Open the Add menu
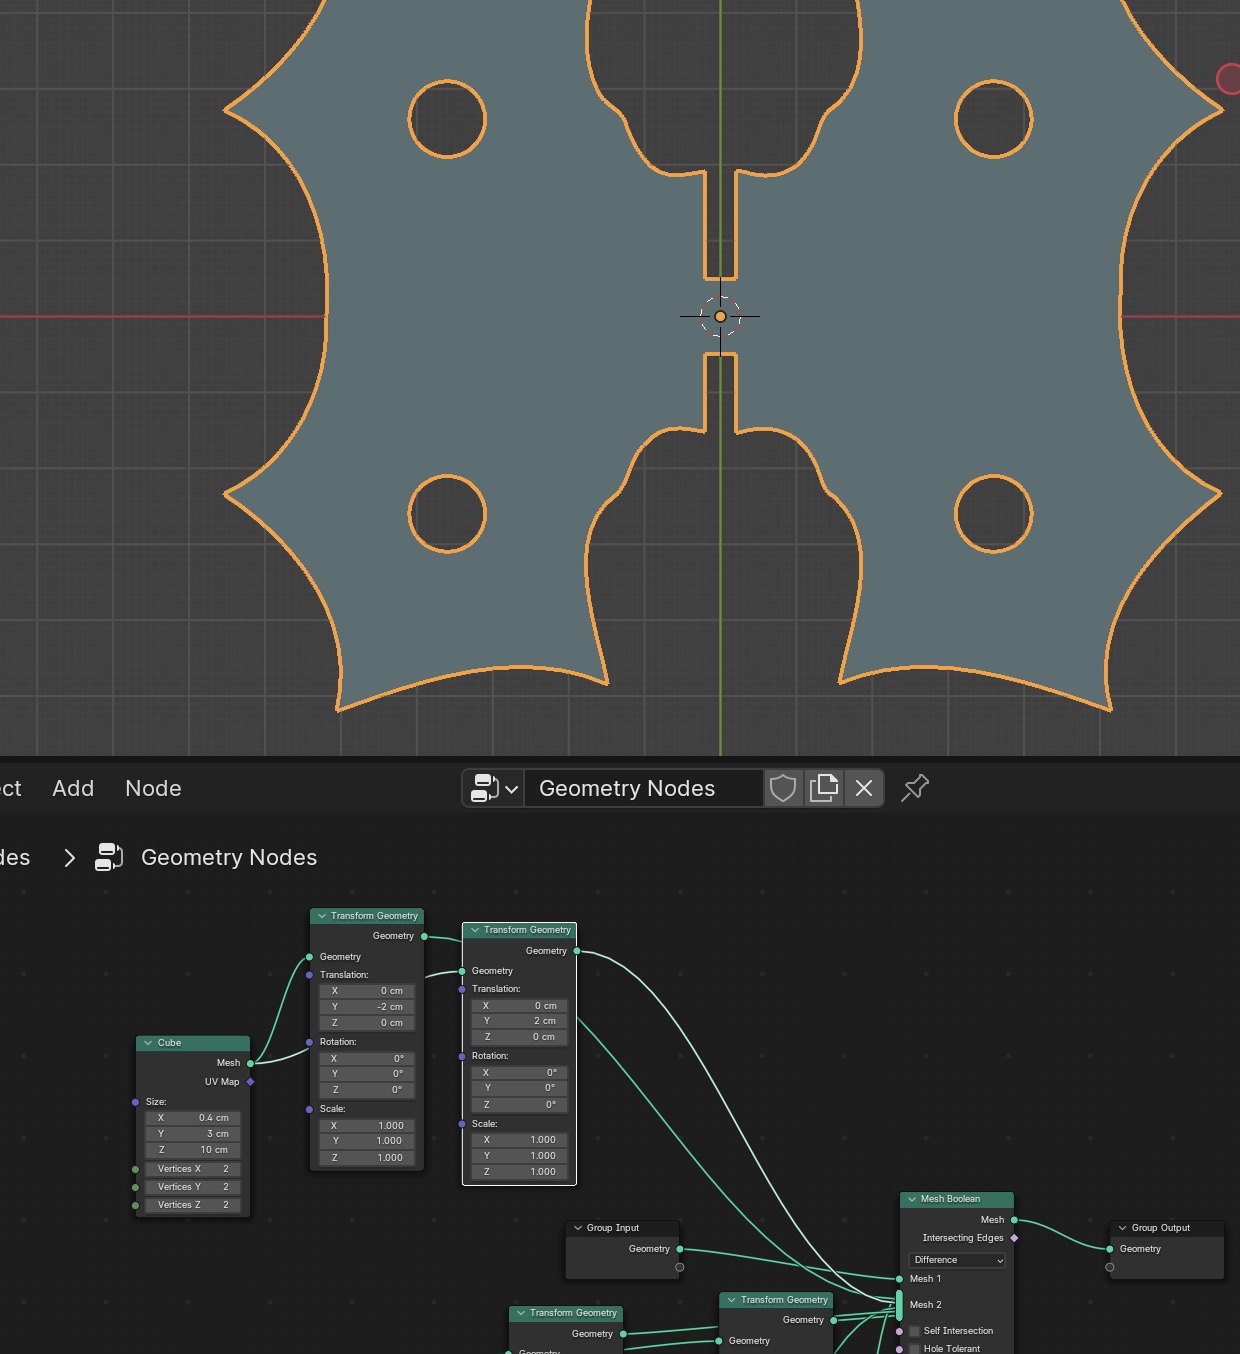Screen dimensions: 1240x1354 [73, 788]
